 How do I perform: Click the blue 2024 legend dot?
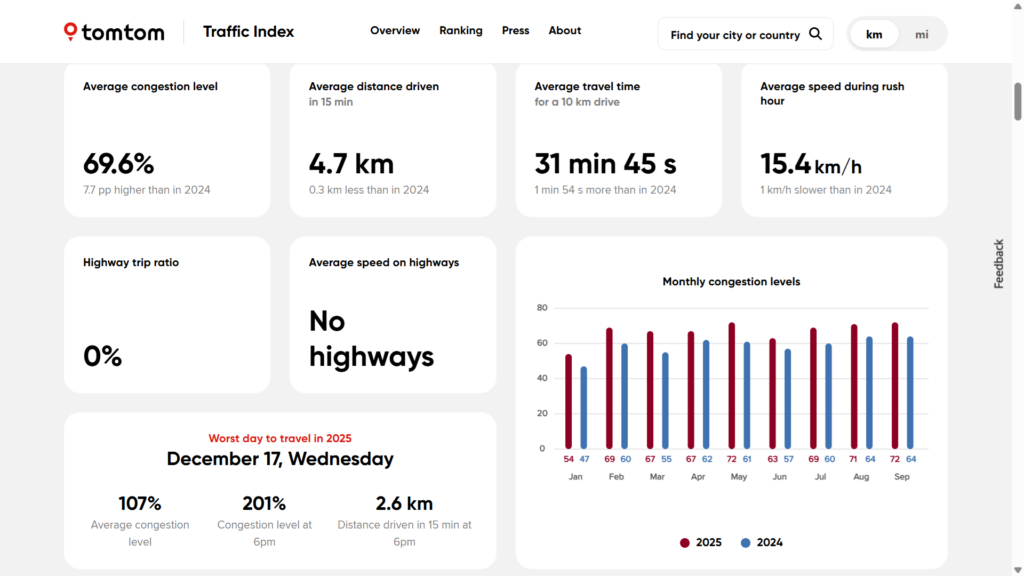[745, 543]
